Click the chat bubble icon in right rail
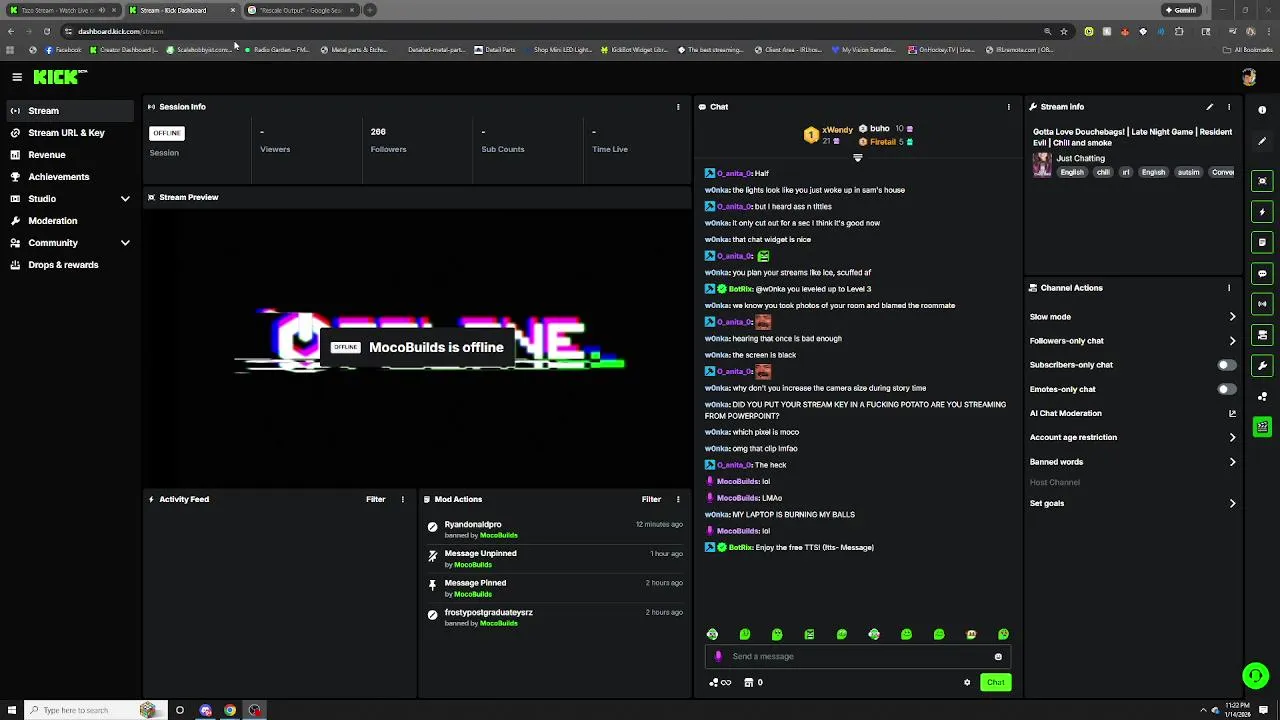1280x720 pixels. pyautogui.click(x=1262, y=273)
